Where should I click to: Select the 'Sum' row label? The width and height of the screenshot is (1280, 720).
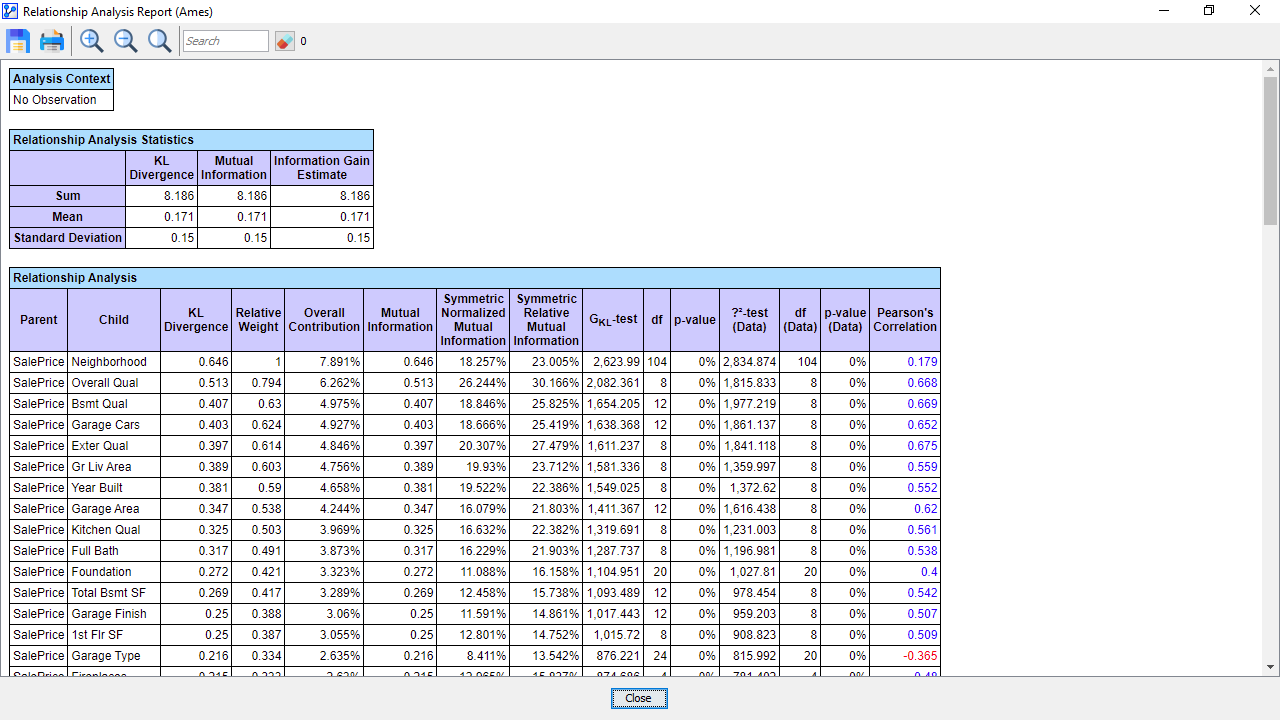click(68, 196)
